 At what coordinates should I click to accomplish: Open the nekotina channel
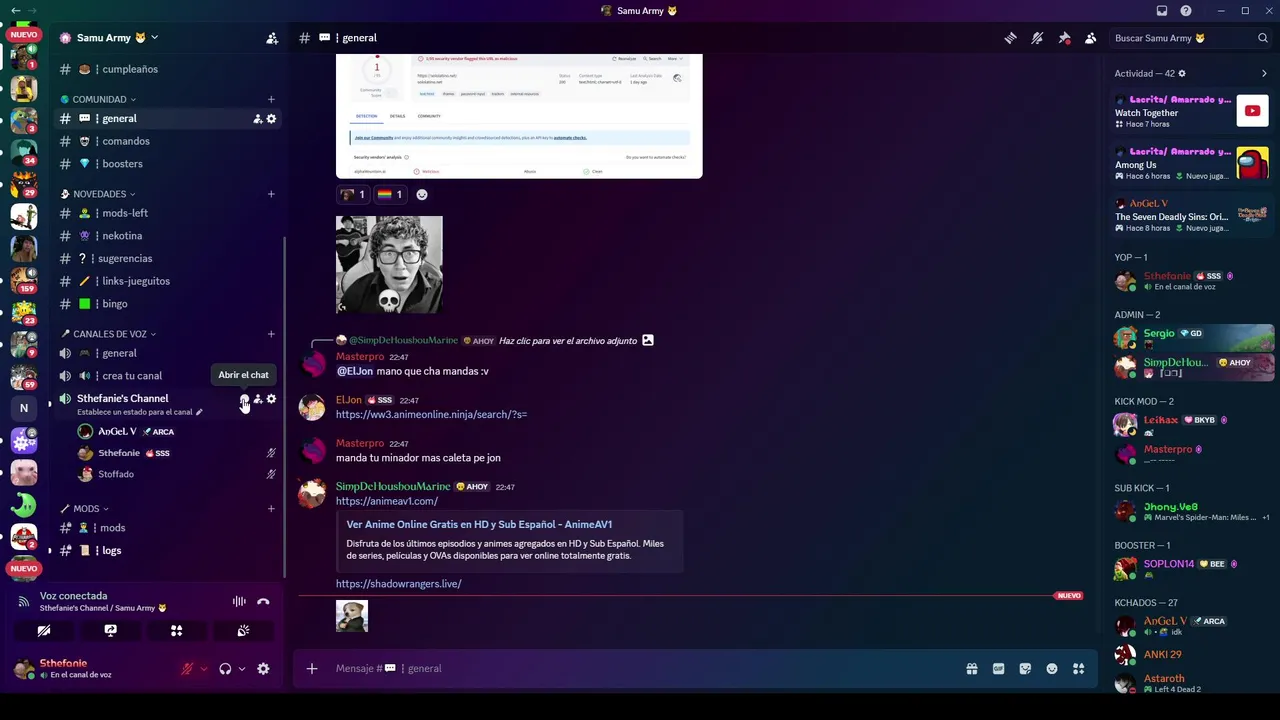pyautogui.click(x=167, y=236)
